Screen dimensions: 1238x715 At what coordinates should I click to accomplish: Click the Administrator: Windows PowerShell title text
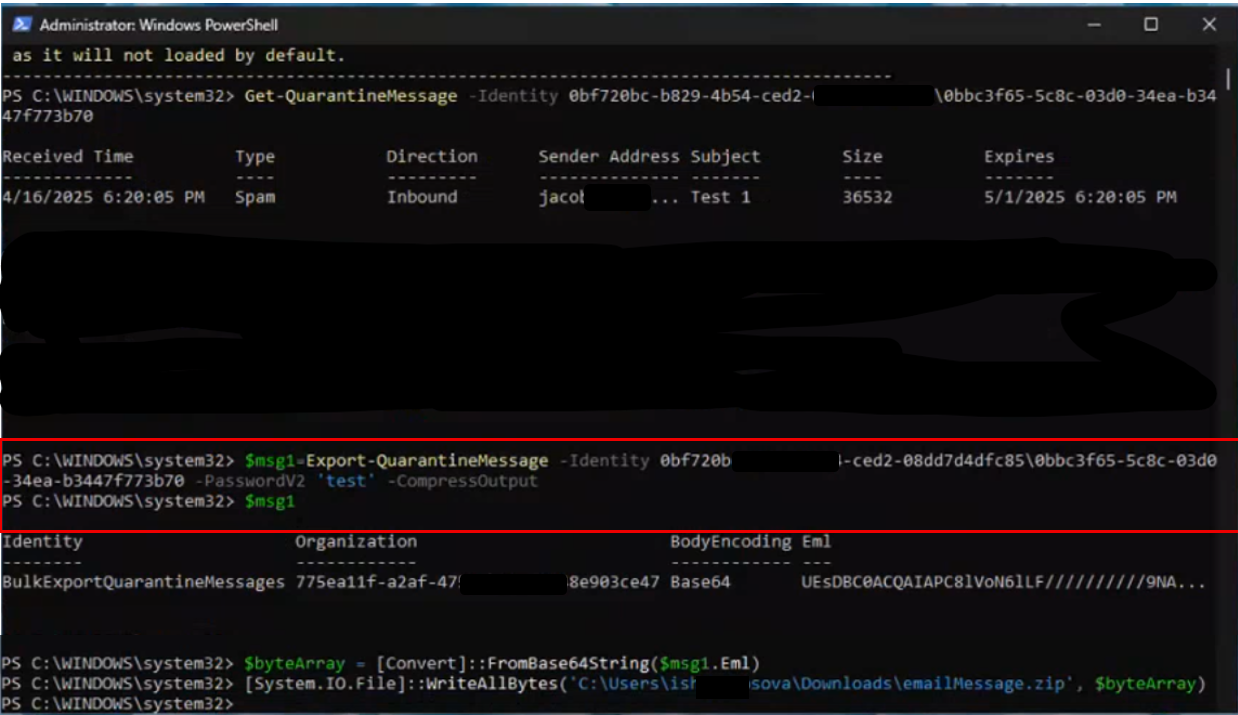coord(158,24)
